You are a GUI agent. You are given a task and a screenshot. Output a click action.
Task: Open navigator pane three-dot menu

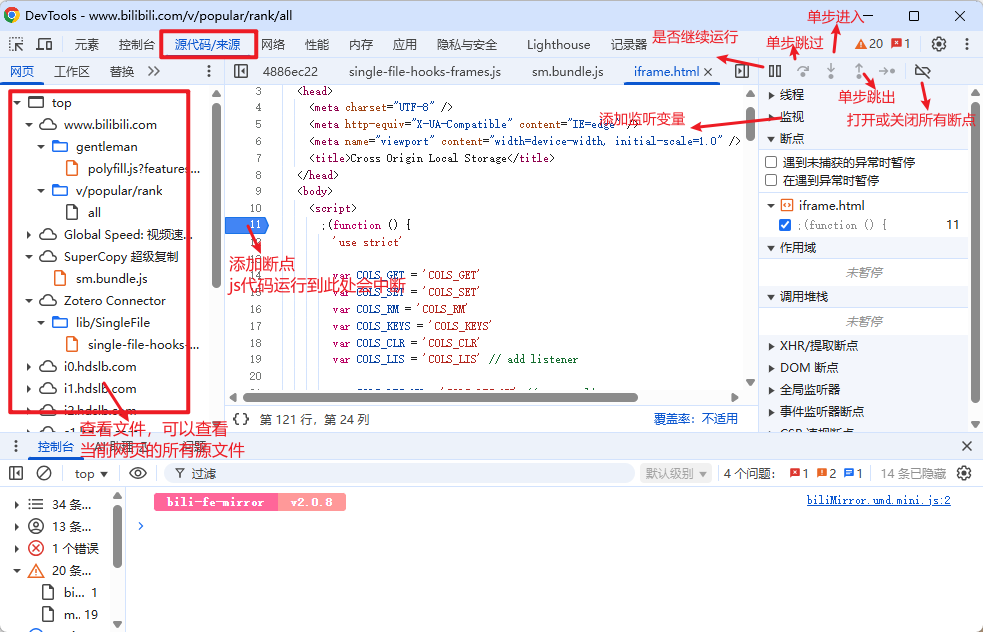click(x=209, y=71)
